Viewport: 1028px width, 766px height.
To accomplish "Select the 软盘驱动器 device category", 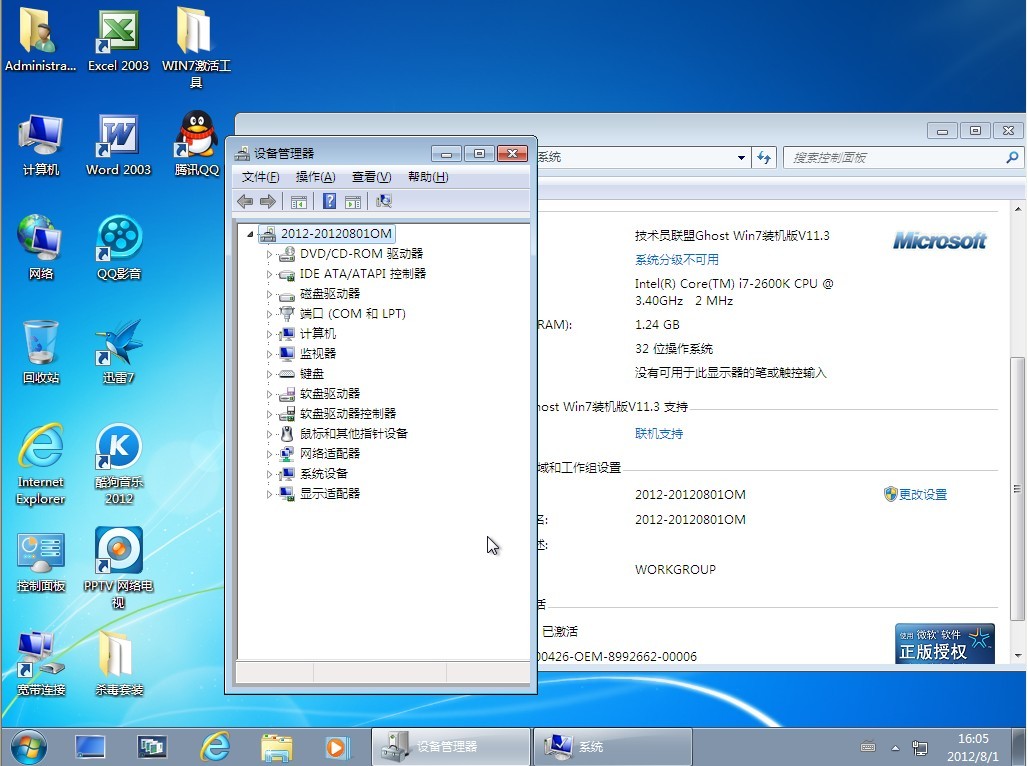I will [329, 393].
